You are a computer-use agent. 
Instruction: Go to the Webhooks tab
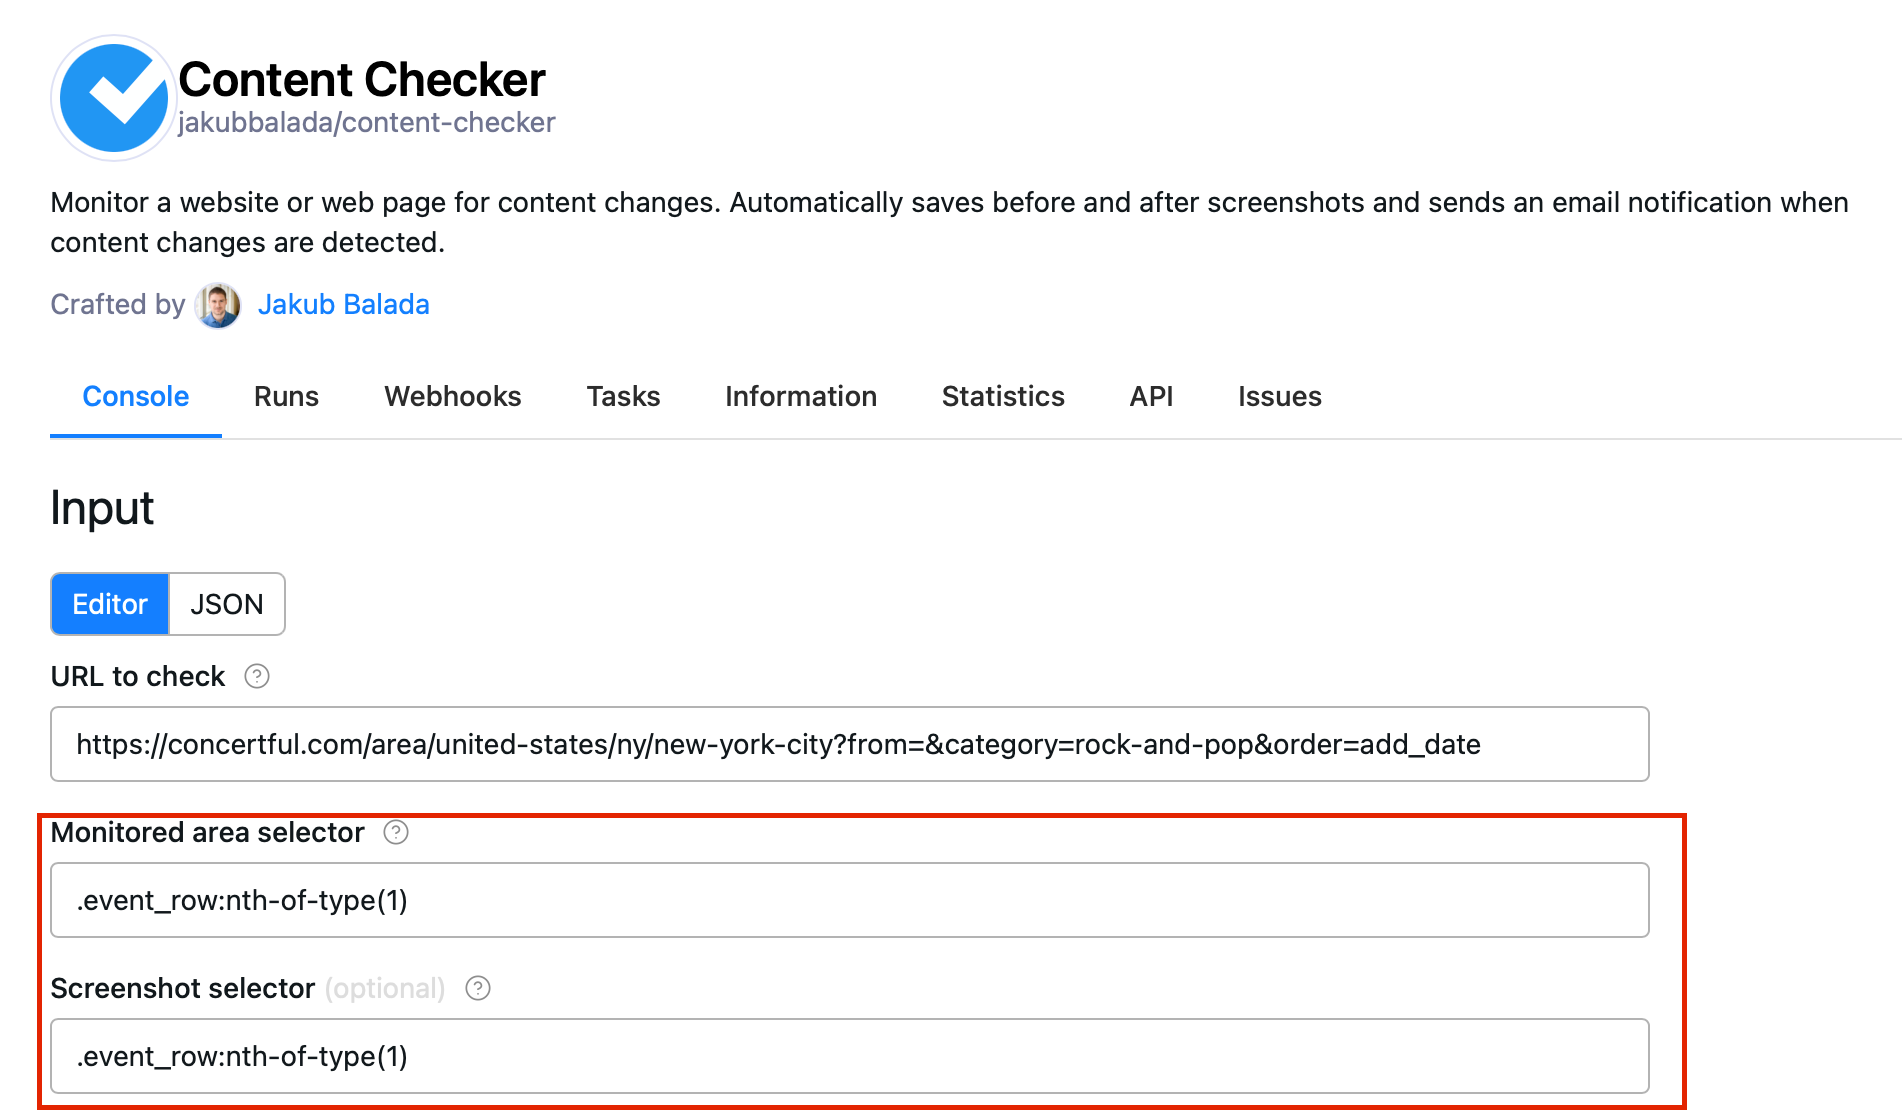click(453, 397)
